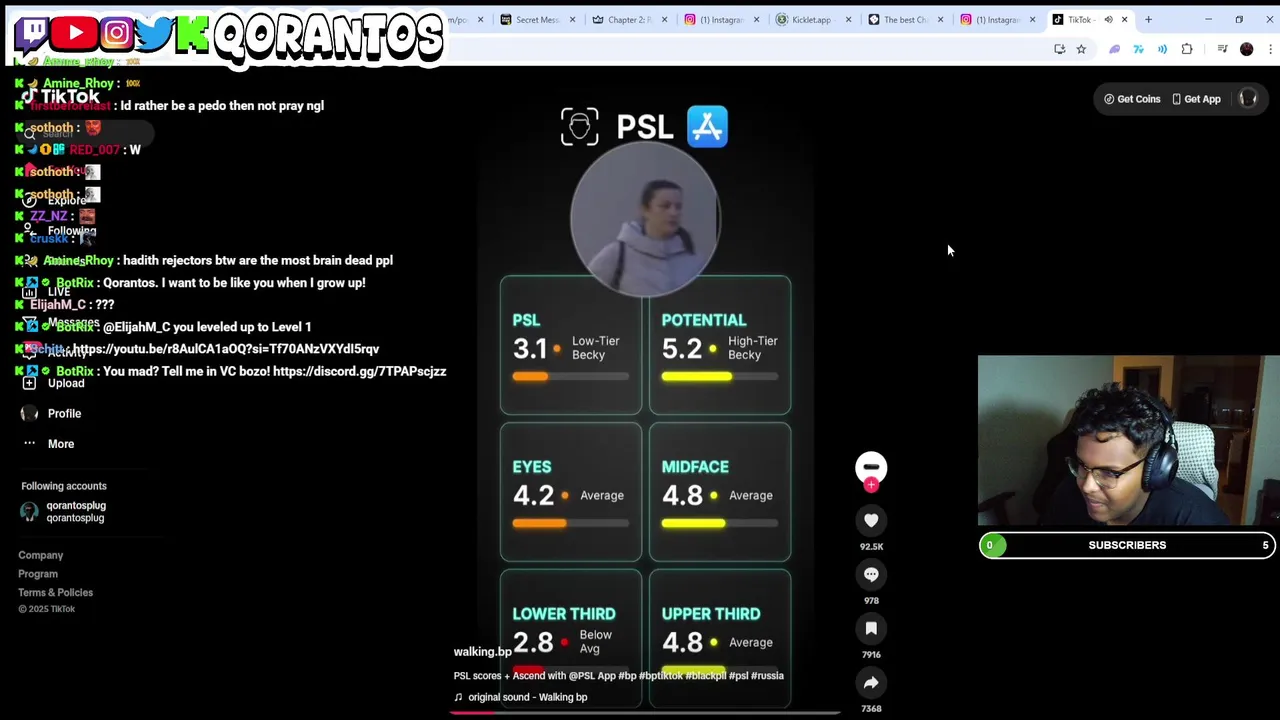
Task: Close the TikTok browser tab
Action: [1124, 20]
